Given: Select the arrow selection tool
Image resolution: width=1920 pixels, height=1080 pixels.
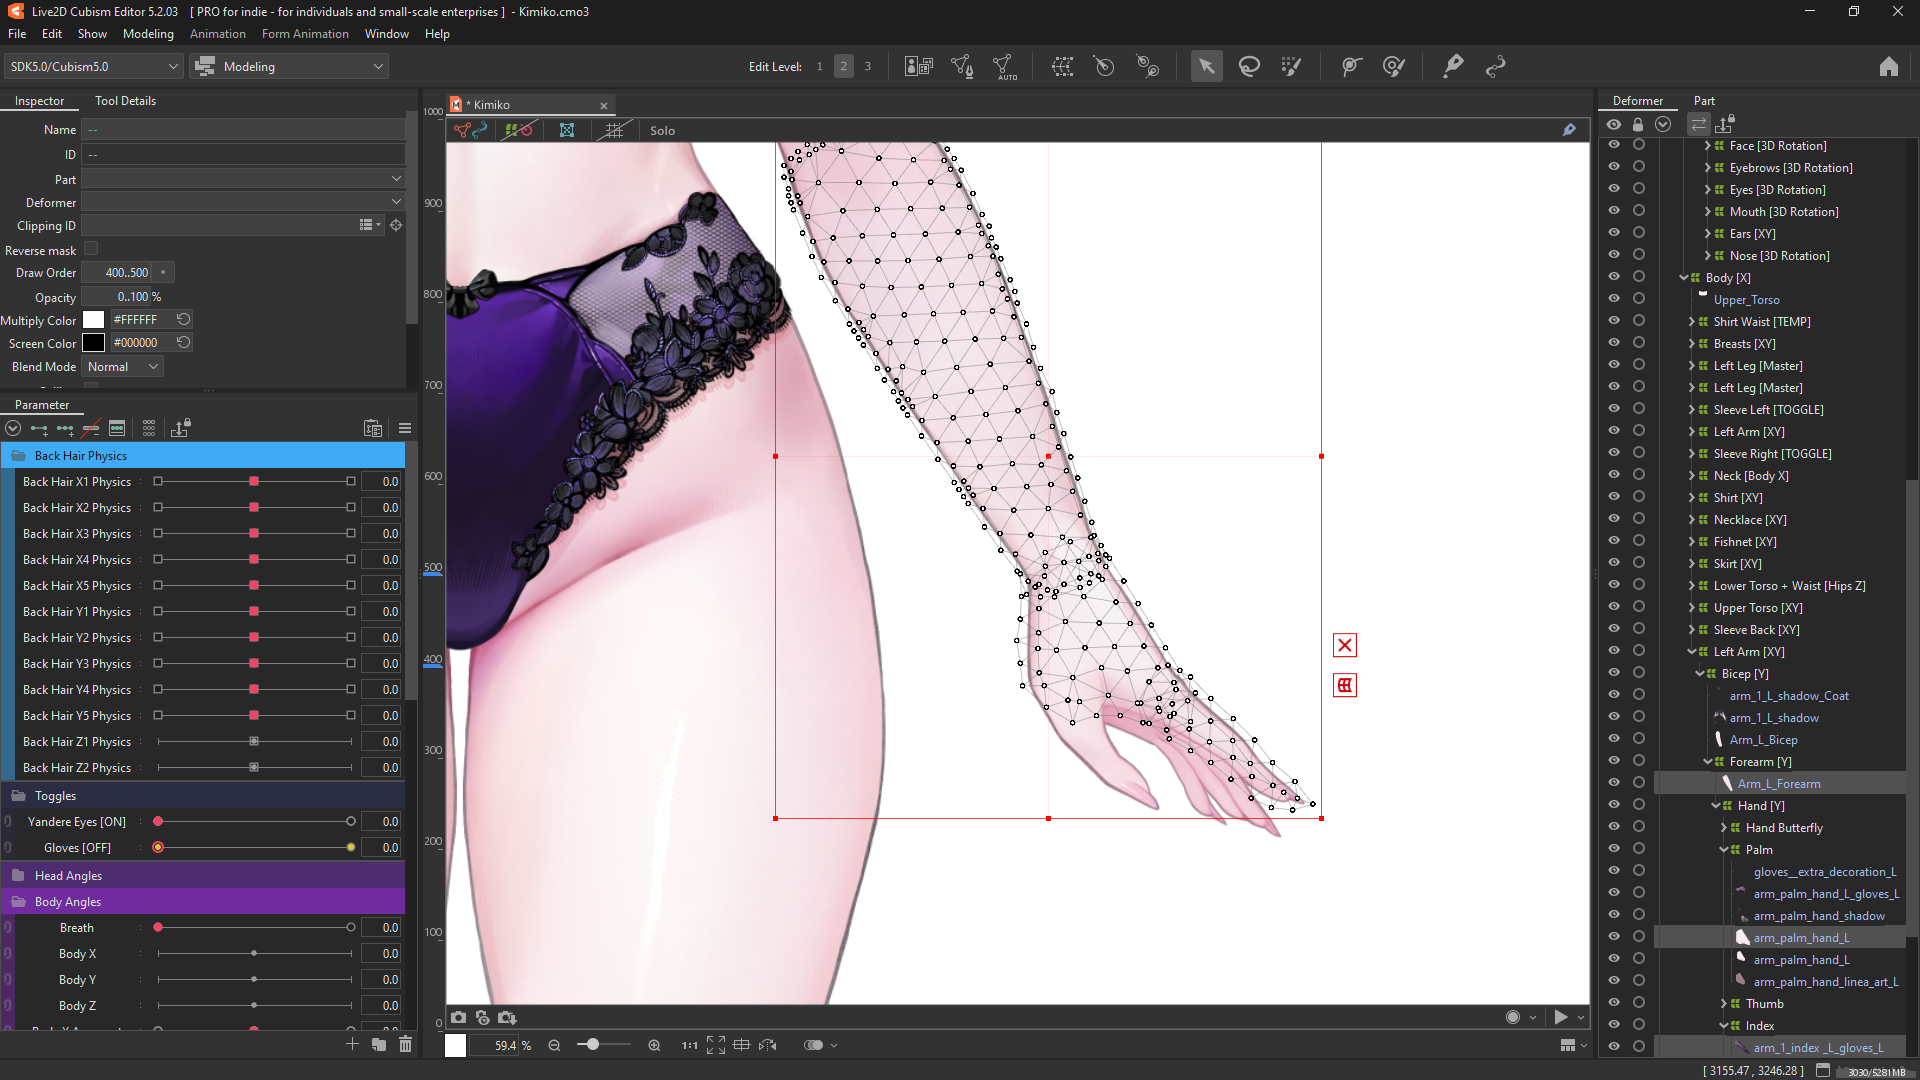Looking at the screenshot, I should point(1206,66).
